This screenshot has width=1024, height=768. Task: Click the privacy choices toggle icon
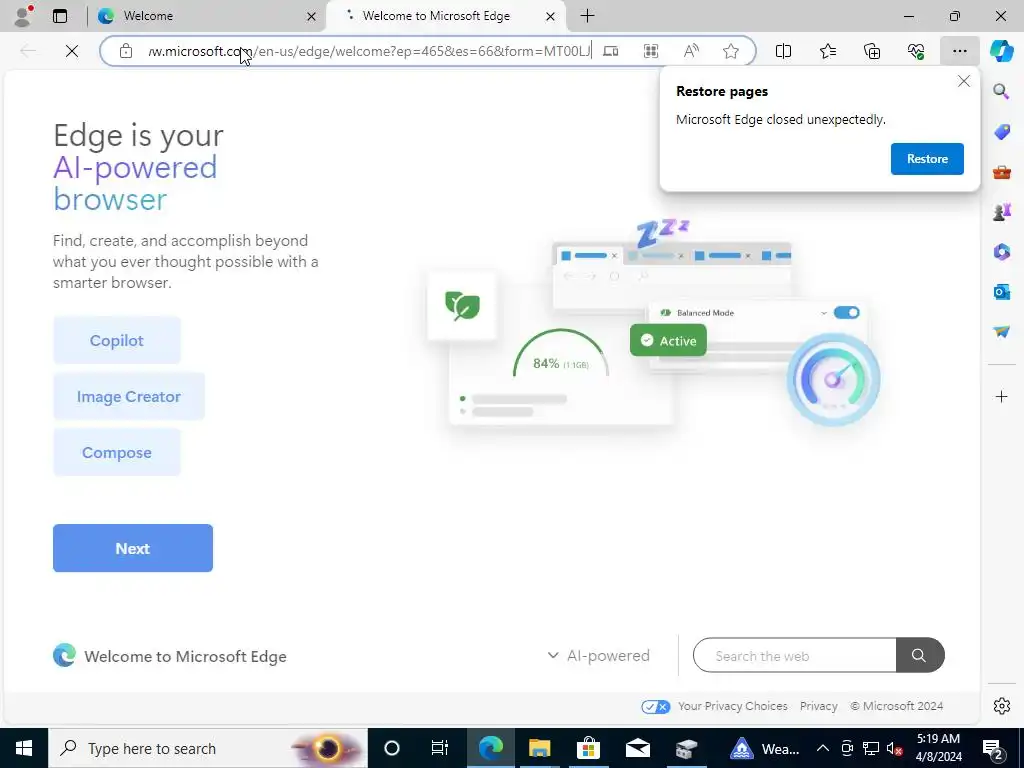655,707
